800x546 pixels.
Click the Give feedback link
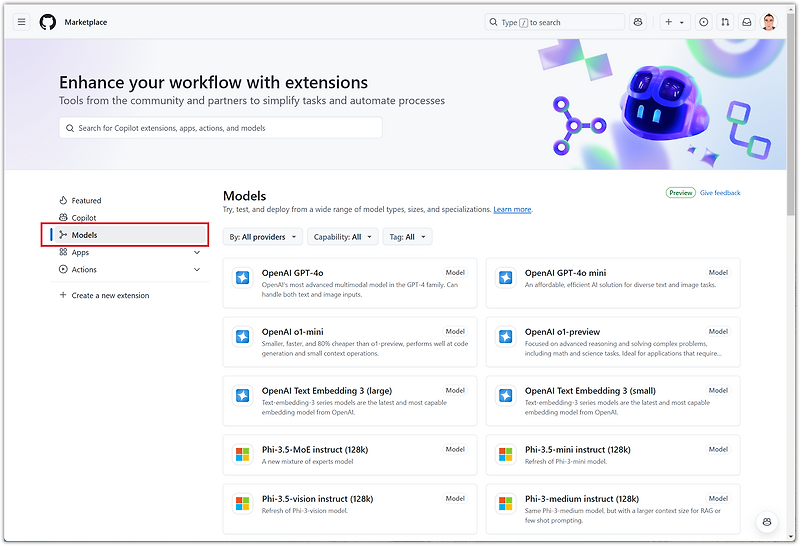(720, 193)
